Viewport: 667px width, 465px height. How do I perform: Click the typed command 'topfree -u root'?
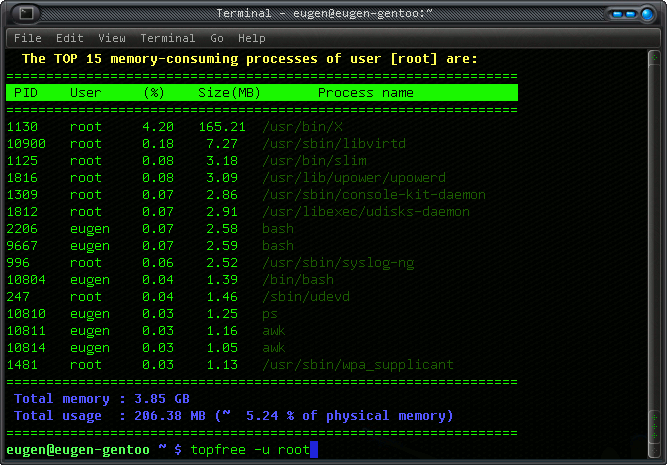point(250,450)
